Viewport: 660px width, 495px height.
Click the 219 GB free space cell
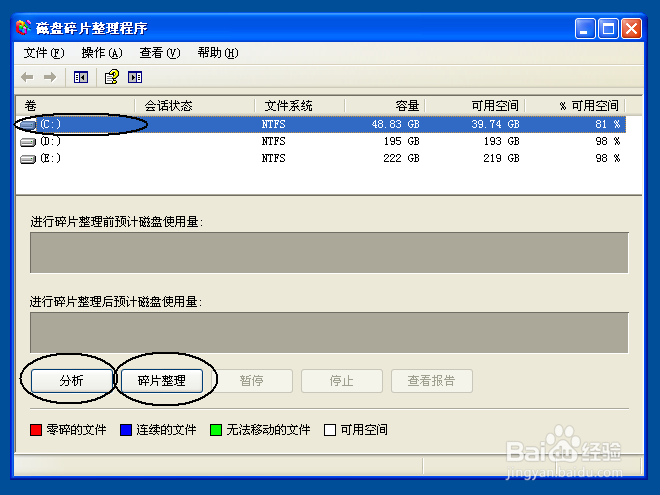pyautogui.click(x=501, y=158)
